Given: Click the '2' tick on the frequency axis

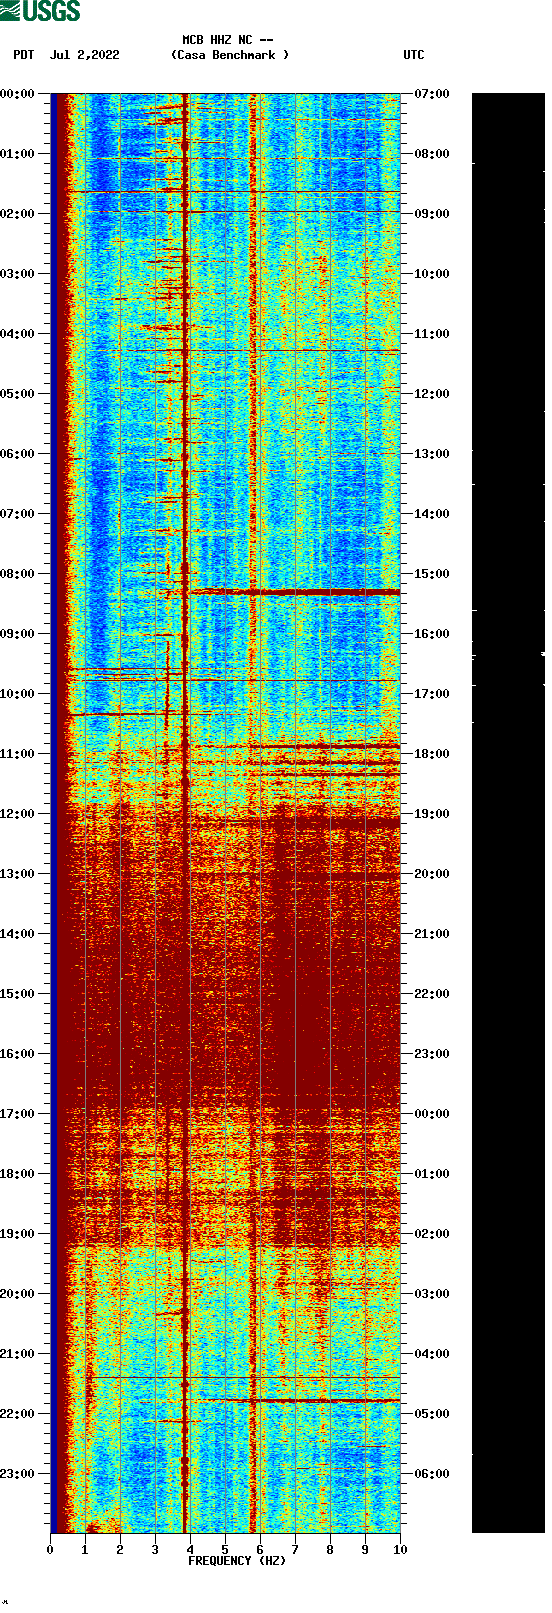Looking at the screenshot, I should [x=120, y=1550].
